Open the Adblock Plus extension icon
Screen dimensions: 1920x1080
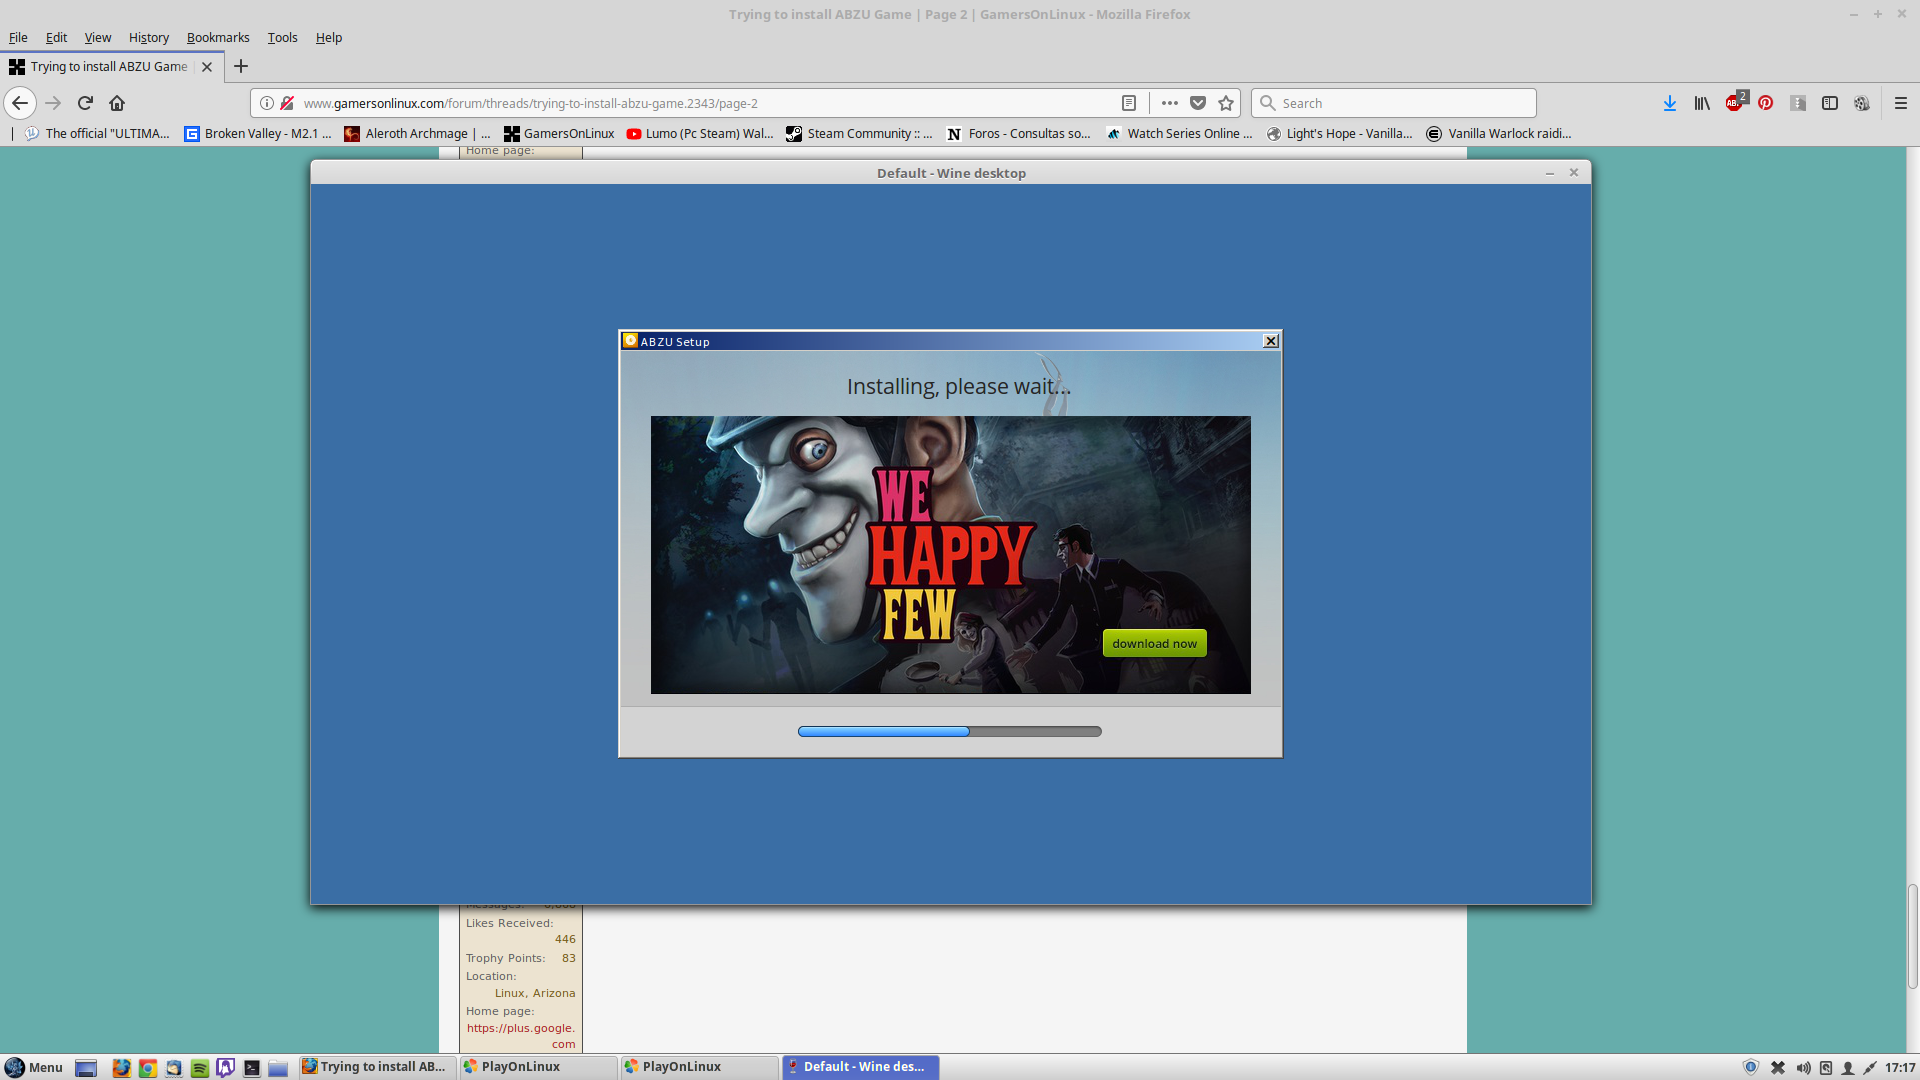click(x=1735, y=103)
